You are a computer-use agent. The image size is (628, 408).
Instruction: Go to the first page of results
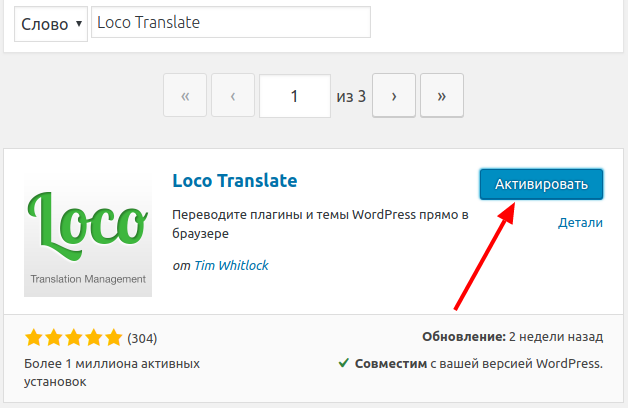tap(185, 97)
